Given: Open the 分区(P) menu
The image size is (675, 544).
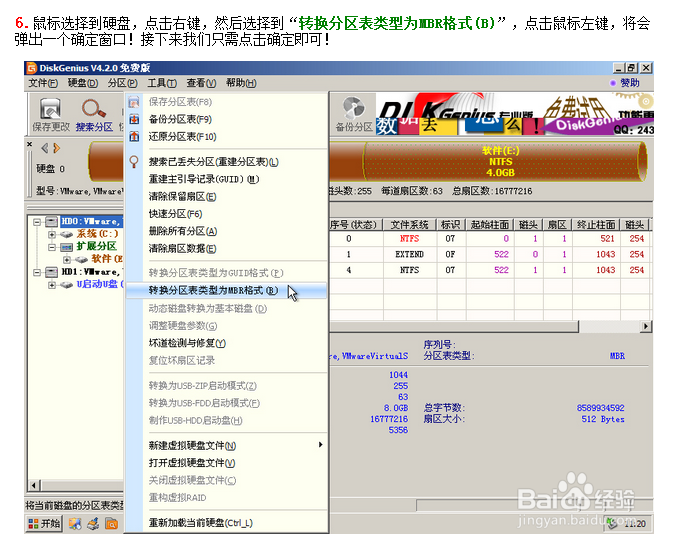Looking at the screenshot, I should click(123, 83).
